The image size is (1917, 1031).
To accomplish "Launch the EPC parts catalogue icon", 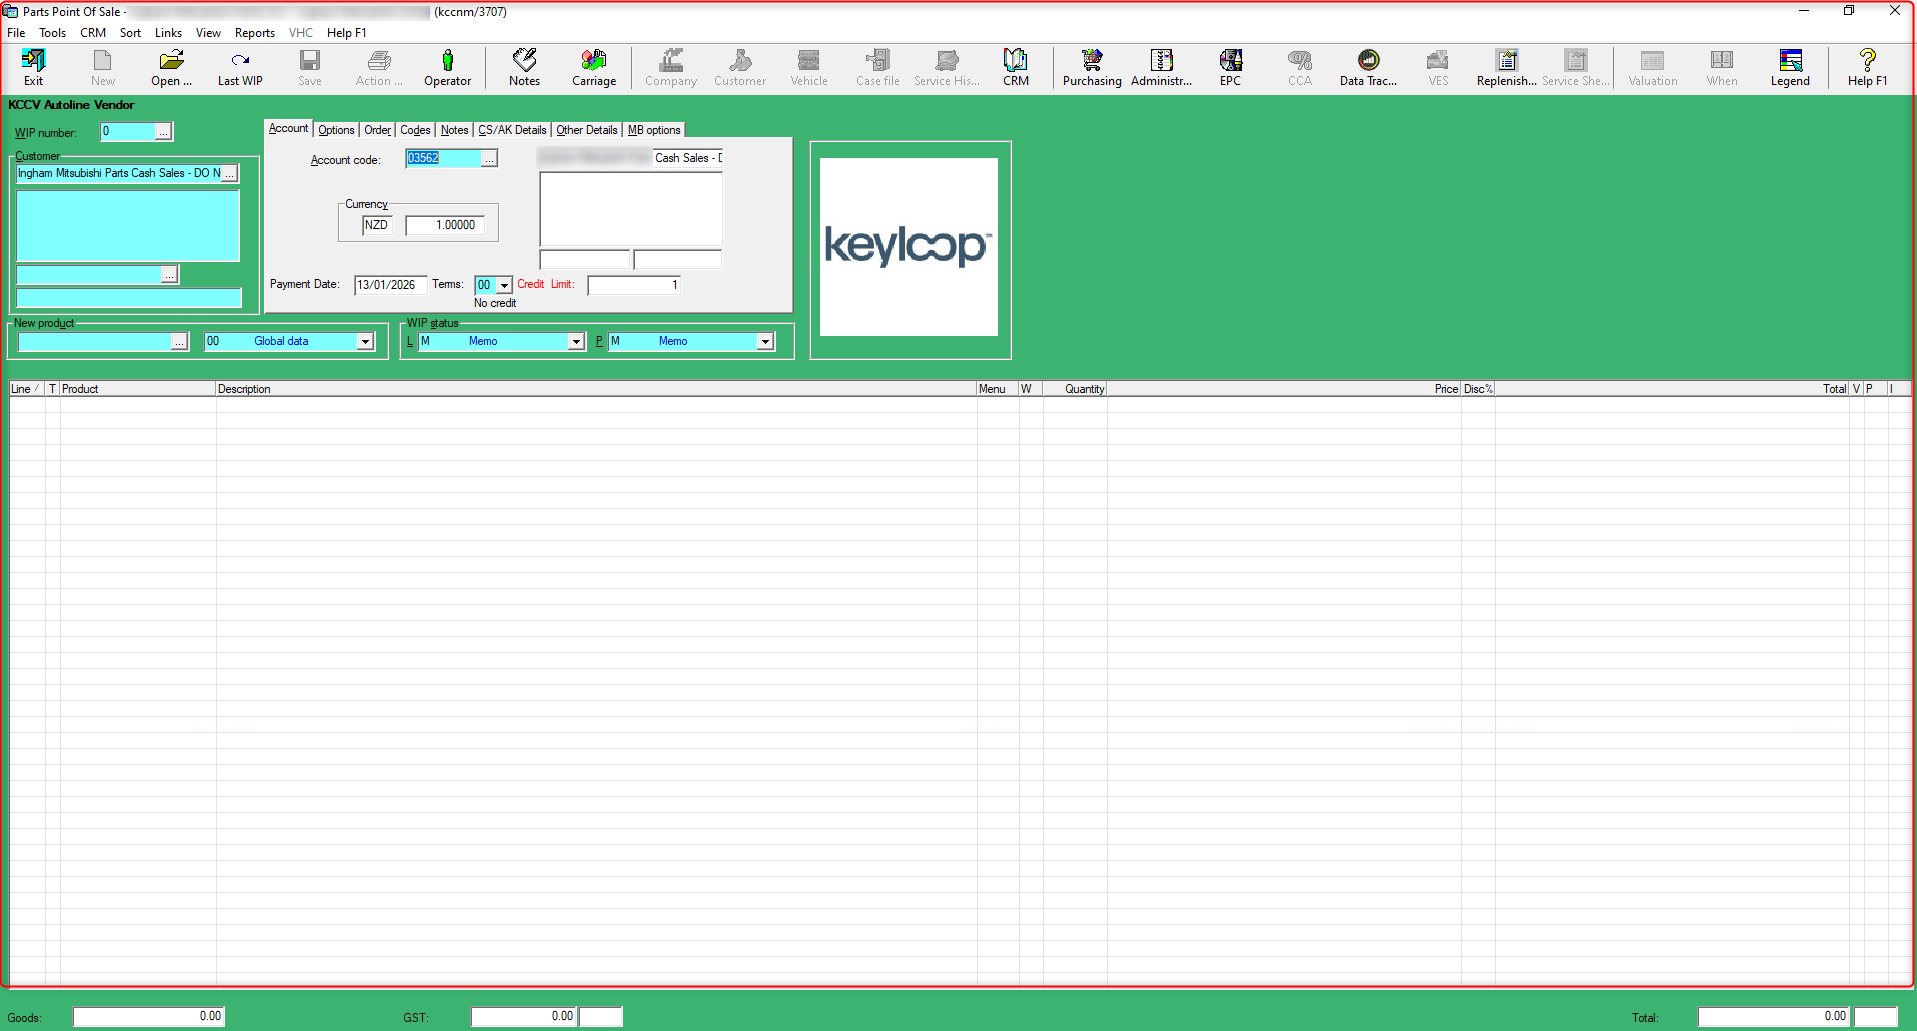I will 1230,68.
